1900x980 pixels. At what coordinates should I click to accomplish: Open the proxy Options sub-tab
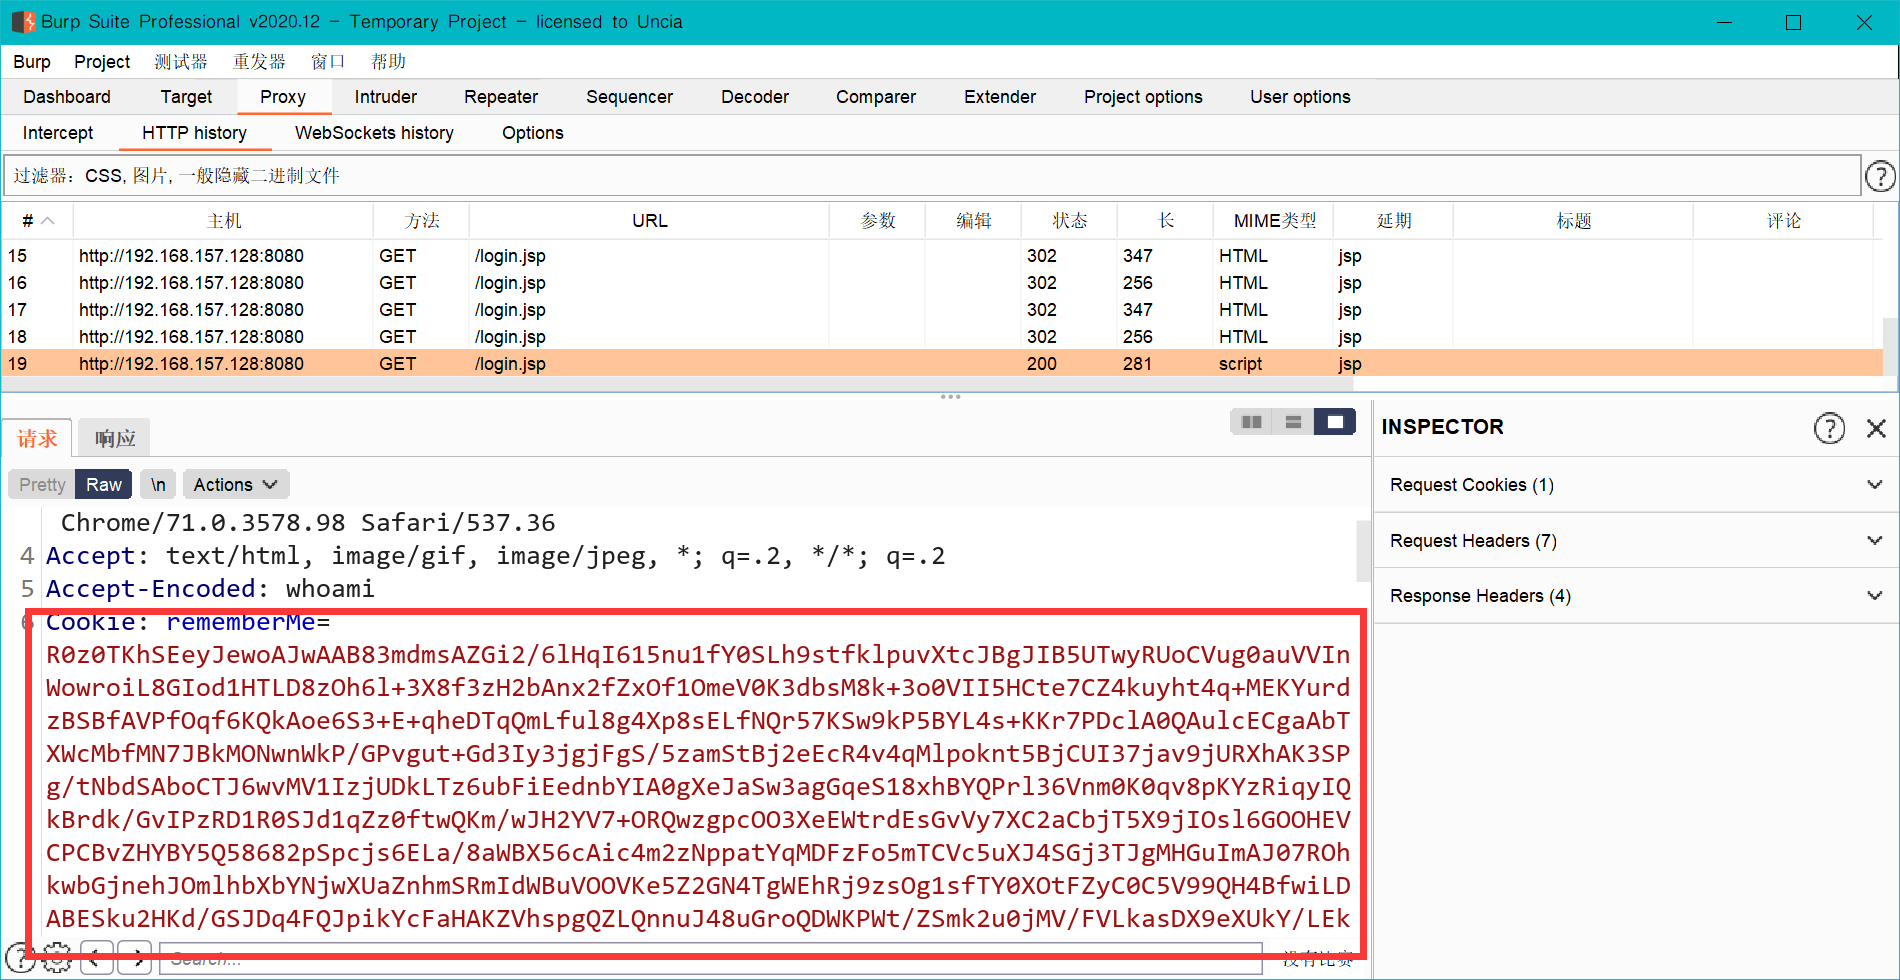[533, 133]
